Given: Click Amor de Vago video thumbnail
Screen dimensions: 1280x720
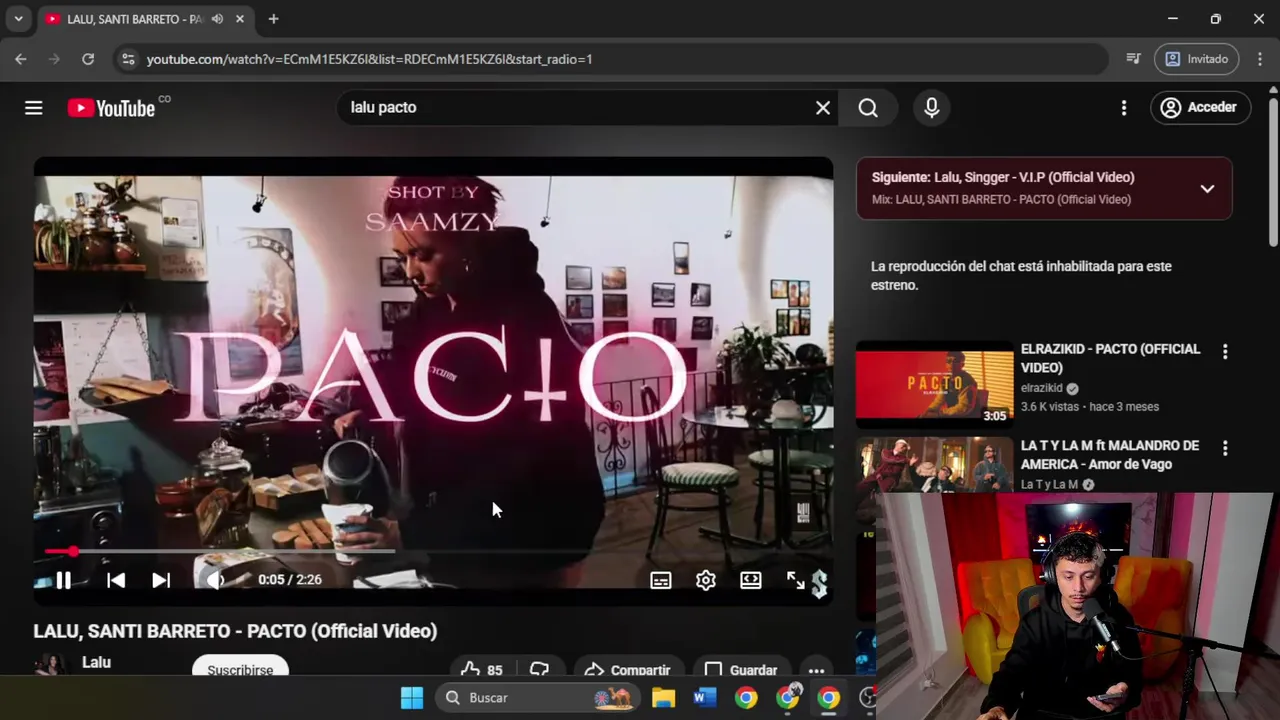Looking at the screenshot, I should point(934,465).
